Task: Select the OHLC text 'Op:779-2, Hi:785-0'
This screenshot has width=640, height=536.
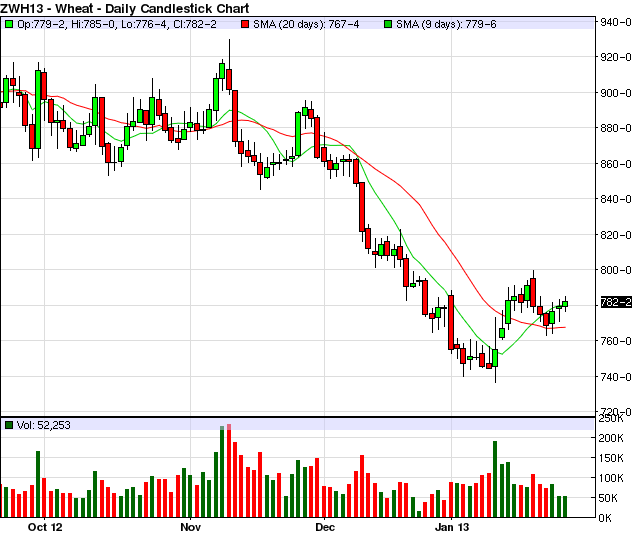Action: click(x=66, y=24)
